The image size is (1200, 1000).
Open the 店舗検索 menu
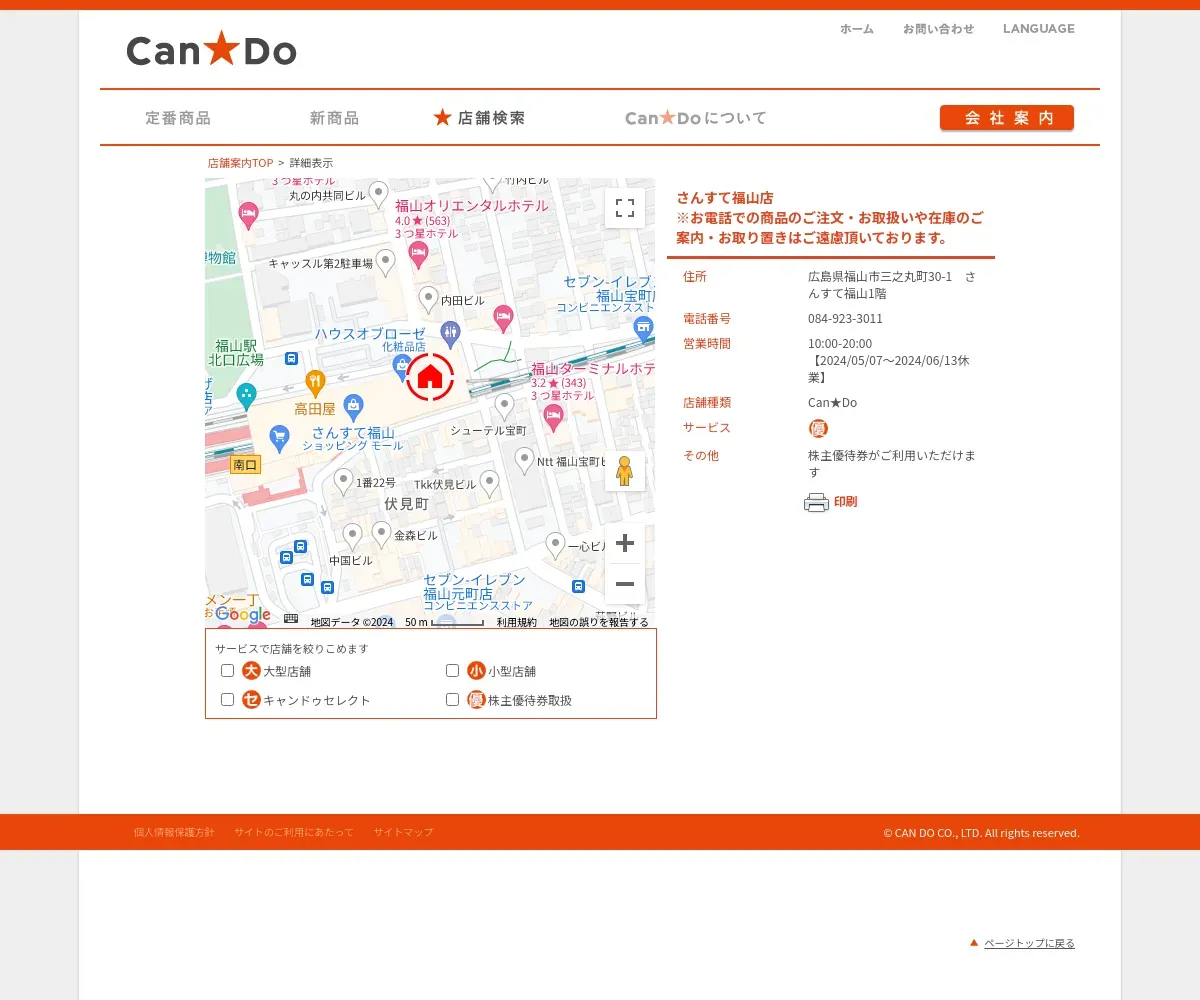pos(479,118)
